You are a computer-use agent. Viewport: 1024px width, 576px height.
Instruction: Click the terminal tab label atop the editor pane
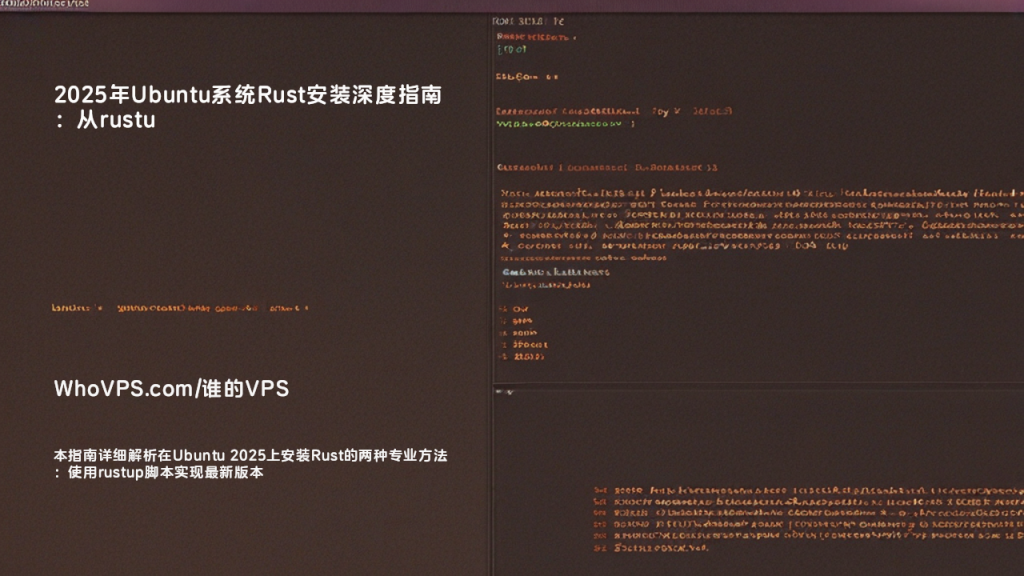[x=528, y=22]
